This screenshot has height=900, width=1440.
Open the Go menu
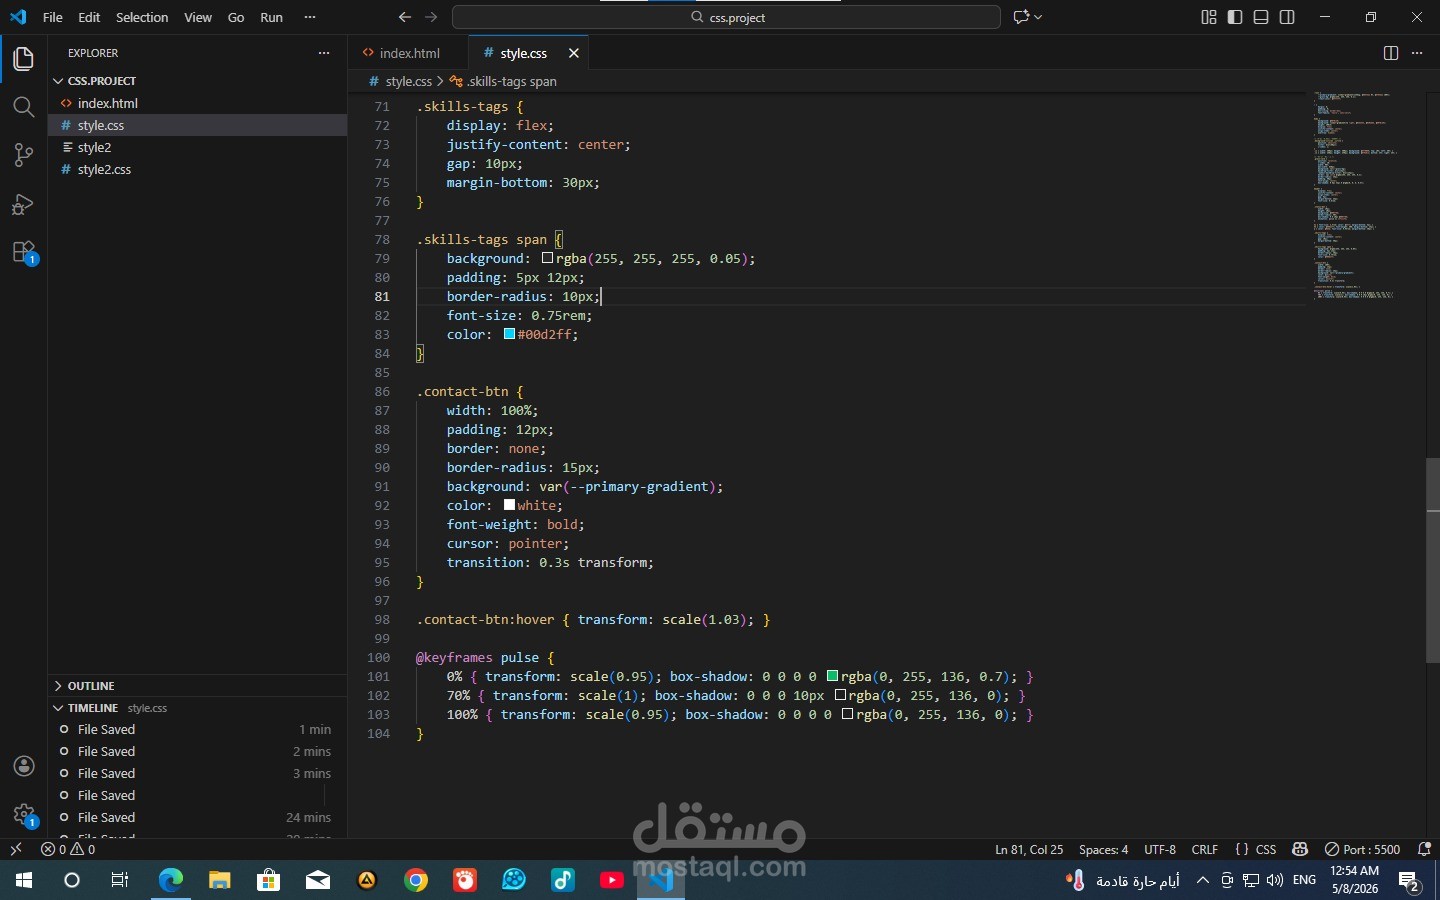(x=236, y=17)
